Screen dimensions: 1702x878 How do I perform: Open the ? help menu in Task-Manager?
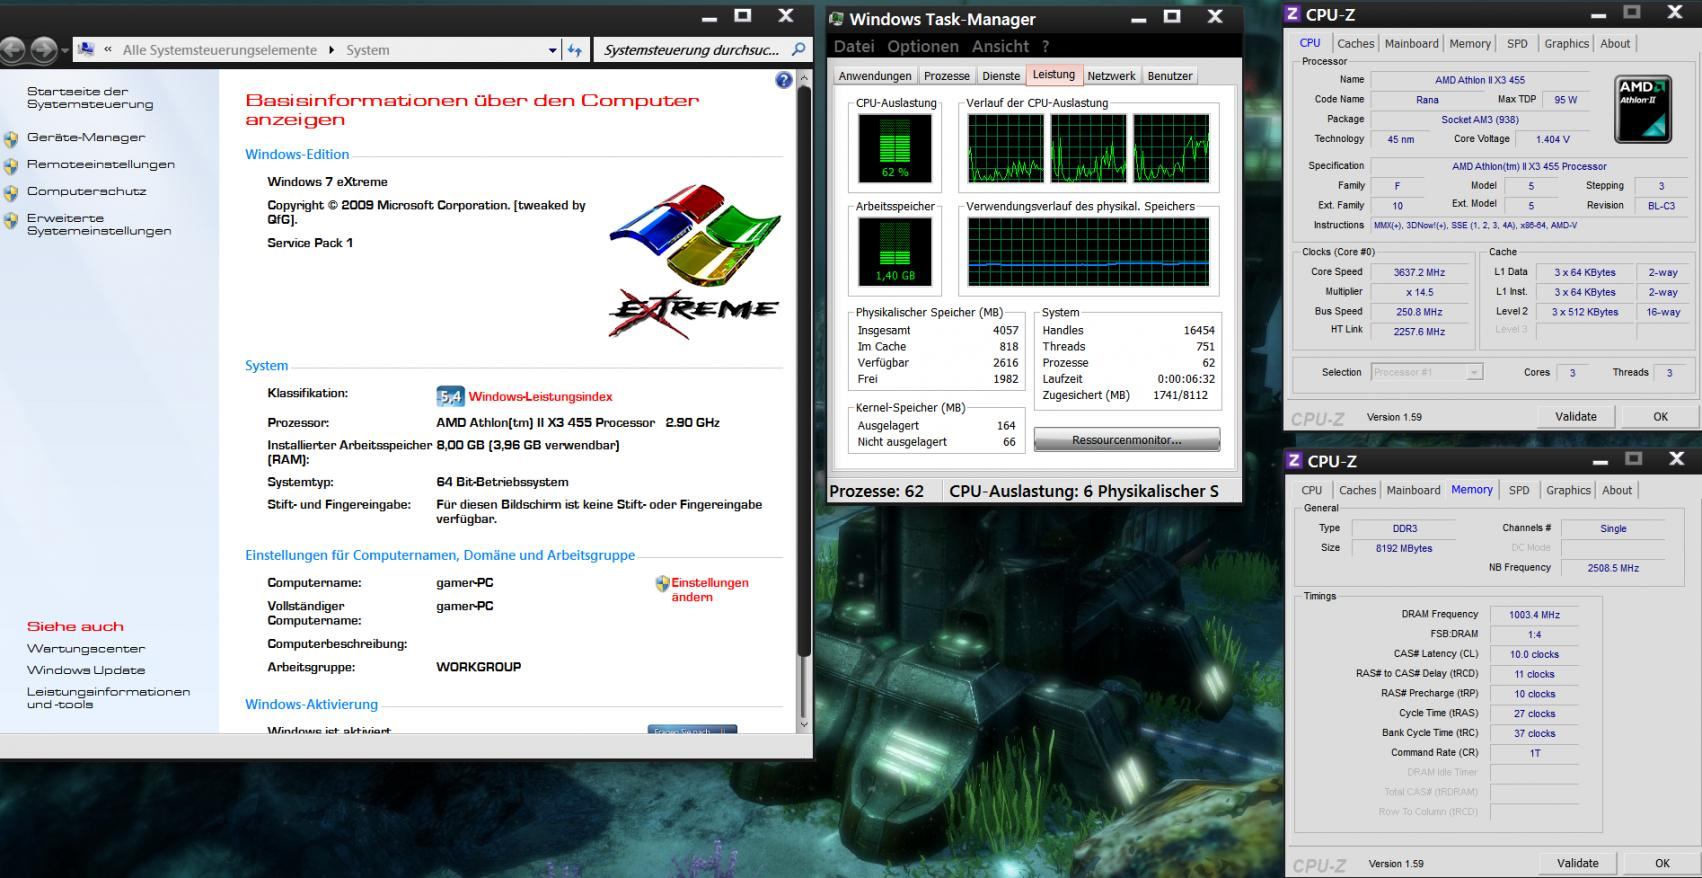(x=1045, y=46)
